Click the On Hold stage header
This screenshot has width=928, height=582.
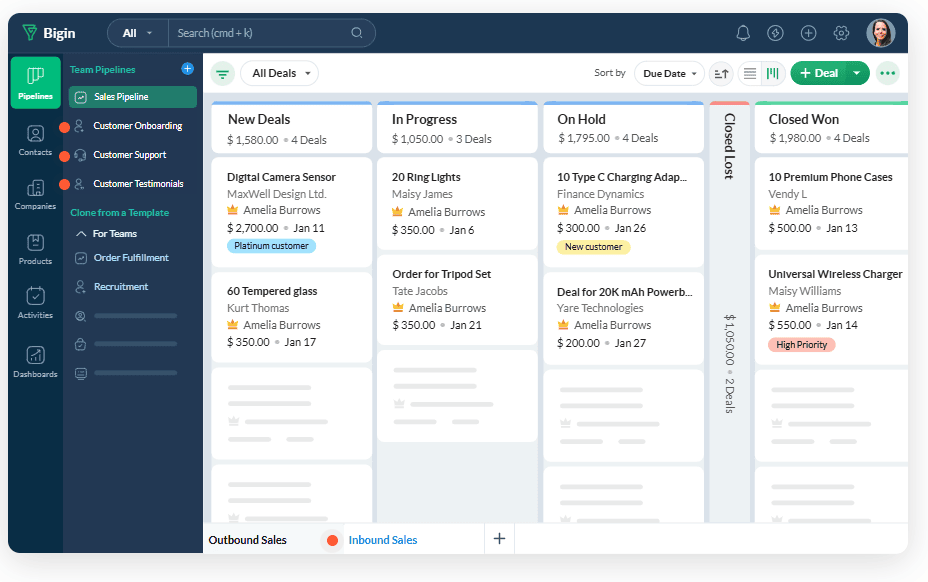[623, 128]
